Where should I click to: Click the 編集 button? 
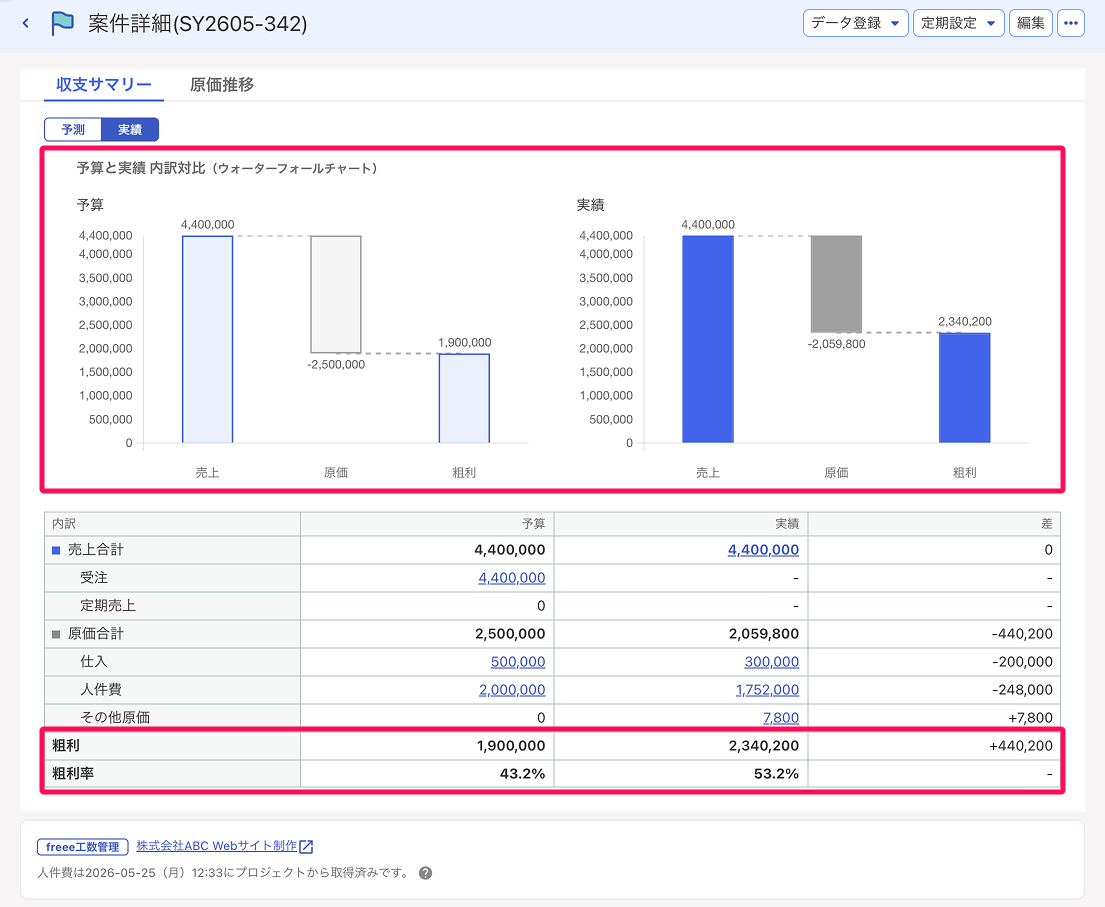[1030, 23]
